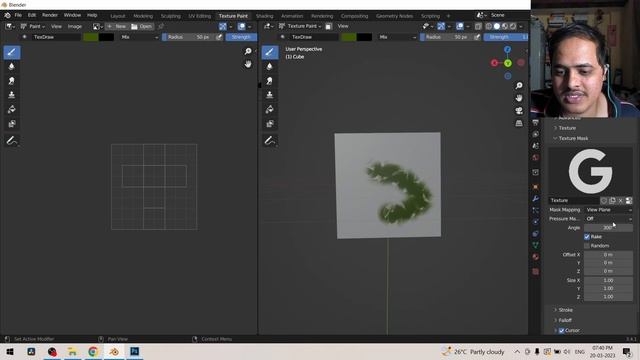The height and width of the screenshot is (360, 640).
Task: Open the Render menu
Action: [50, 15]
